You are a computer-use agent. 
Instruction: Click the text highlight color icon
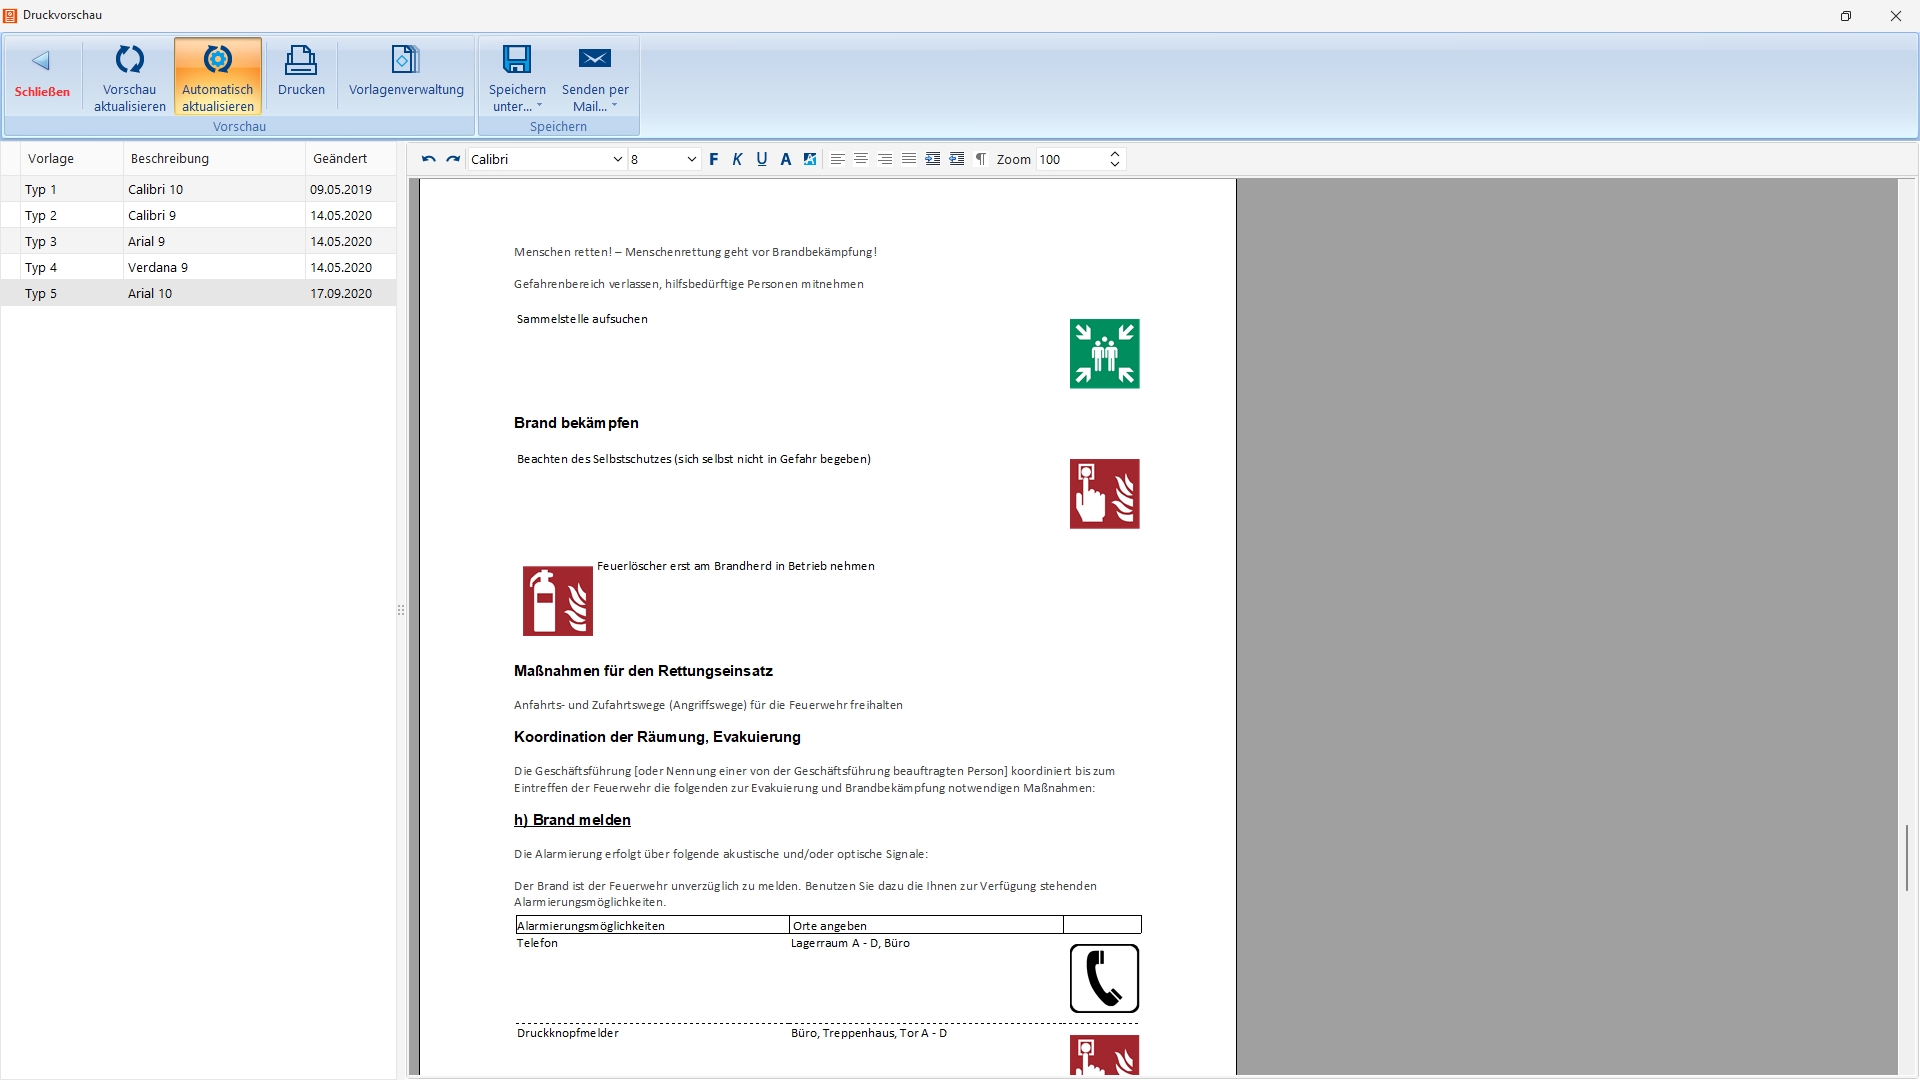pyautogui.click(x=810, y=159)
